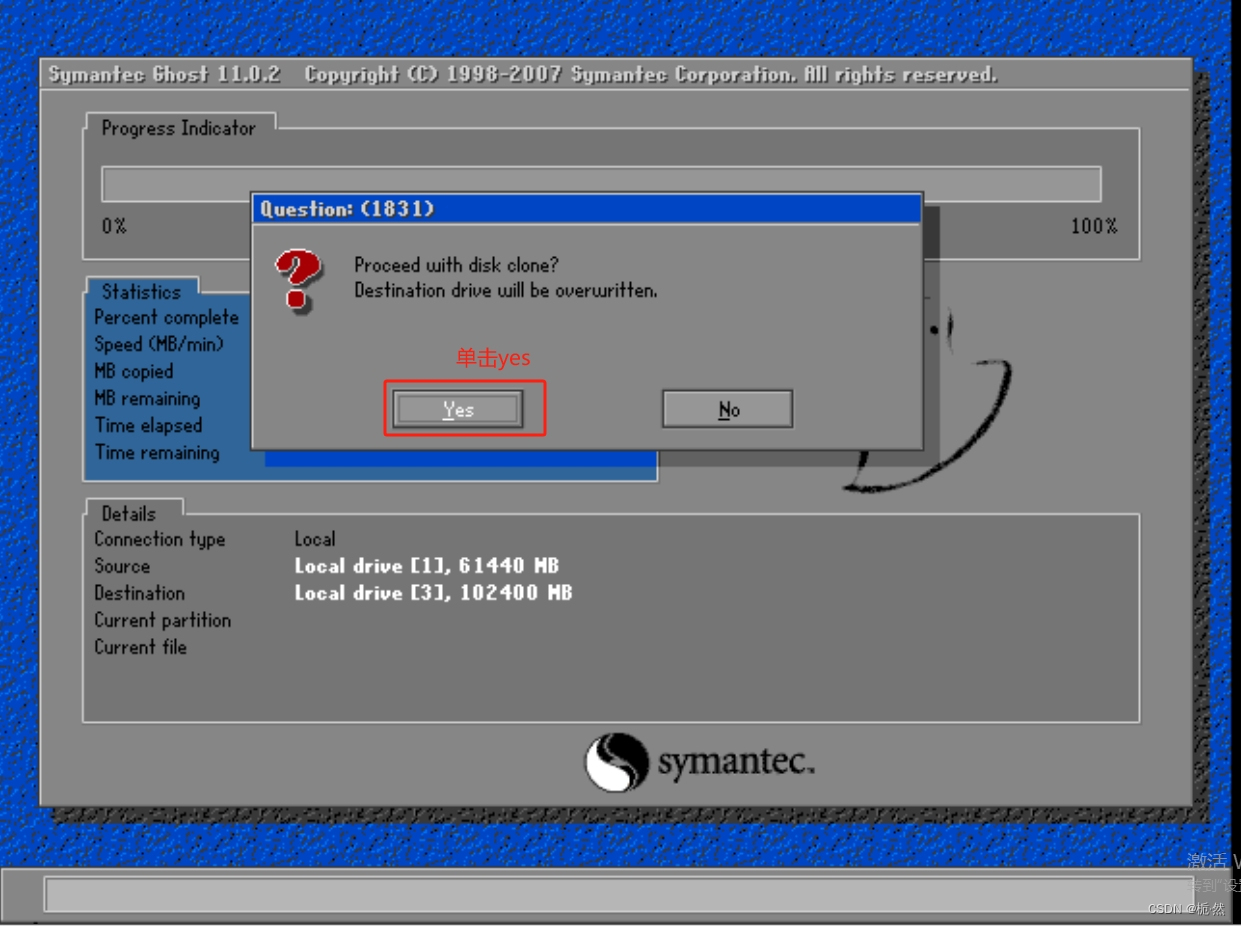The height and width of the screenshot is (926, 1241).
Task: Confirm disk clone with Yes button
Action: pyautogui.click(x=458, y=410)
